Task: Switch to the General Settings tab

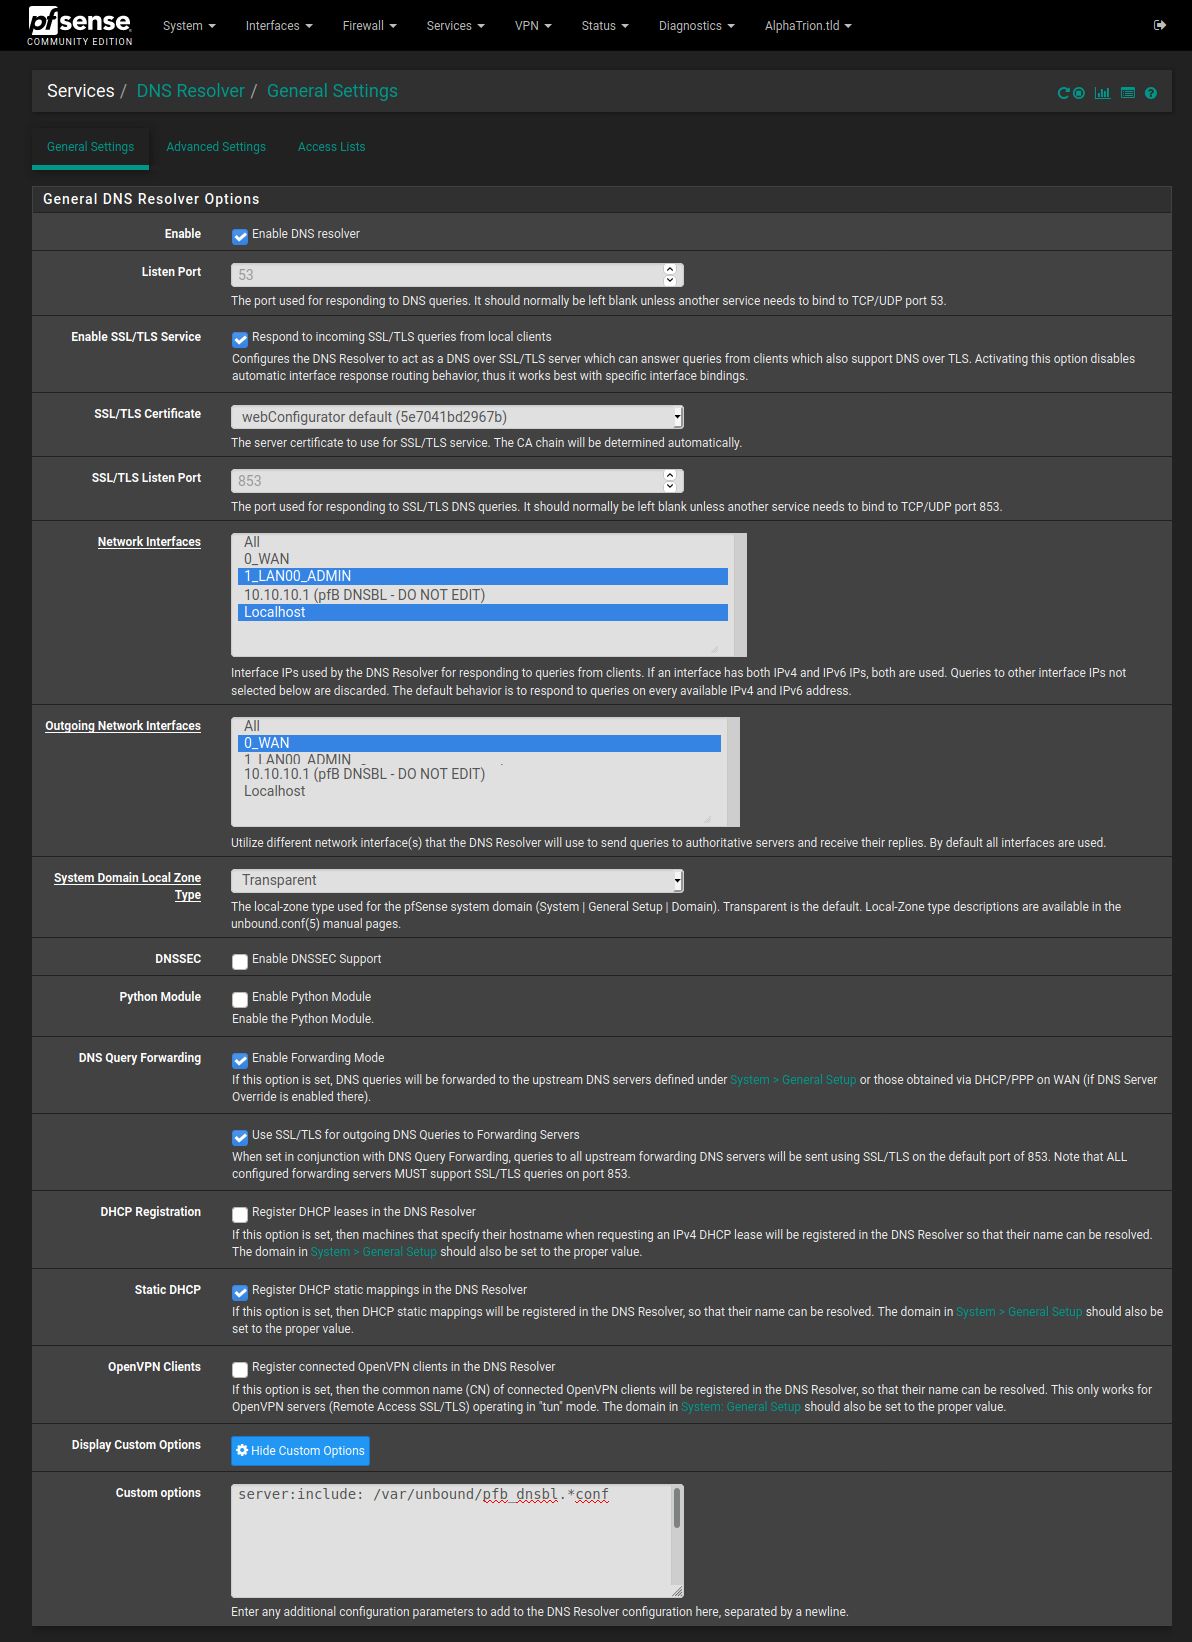Action: (x=90, y=147)
